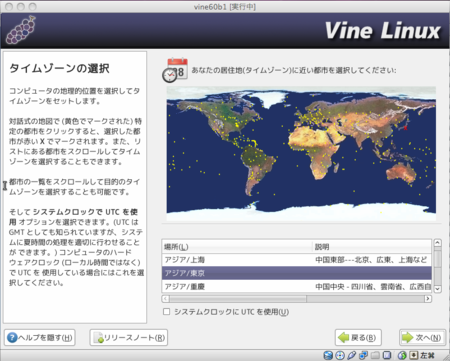Click the ヘルプを隠す(H) button
Screen dimensions: 450x361
40,338
